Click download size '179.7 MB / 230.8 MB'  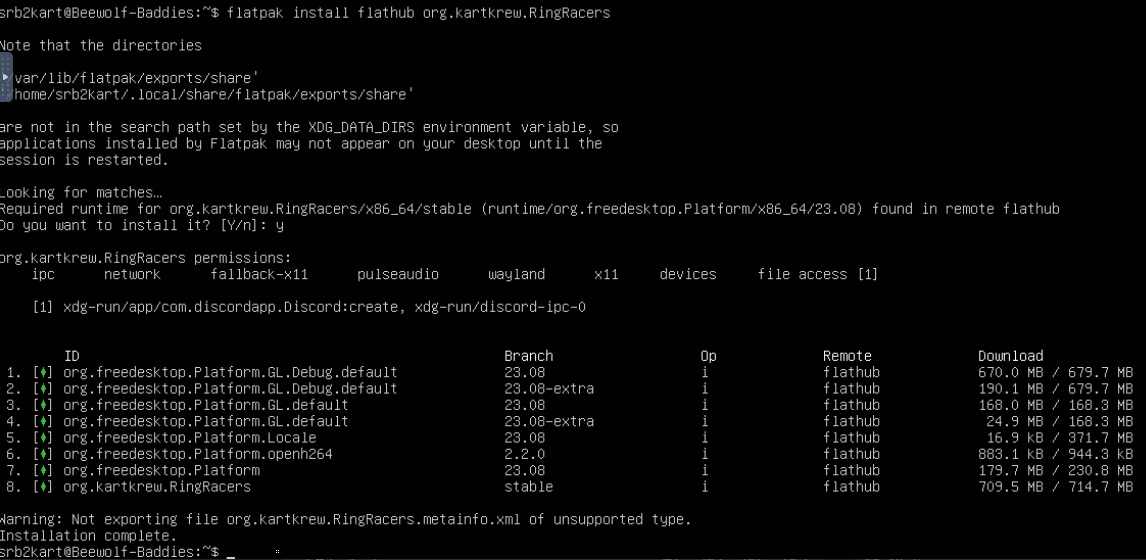tap(1055, 470)
